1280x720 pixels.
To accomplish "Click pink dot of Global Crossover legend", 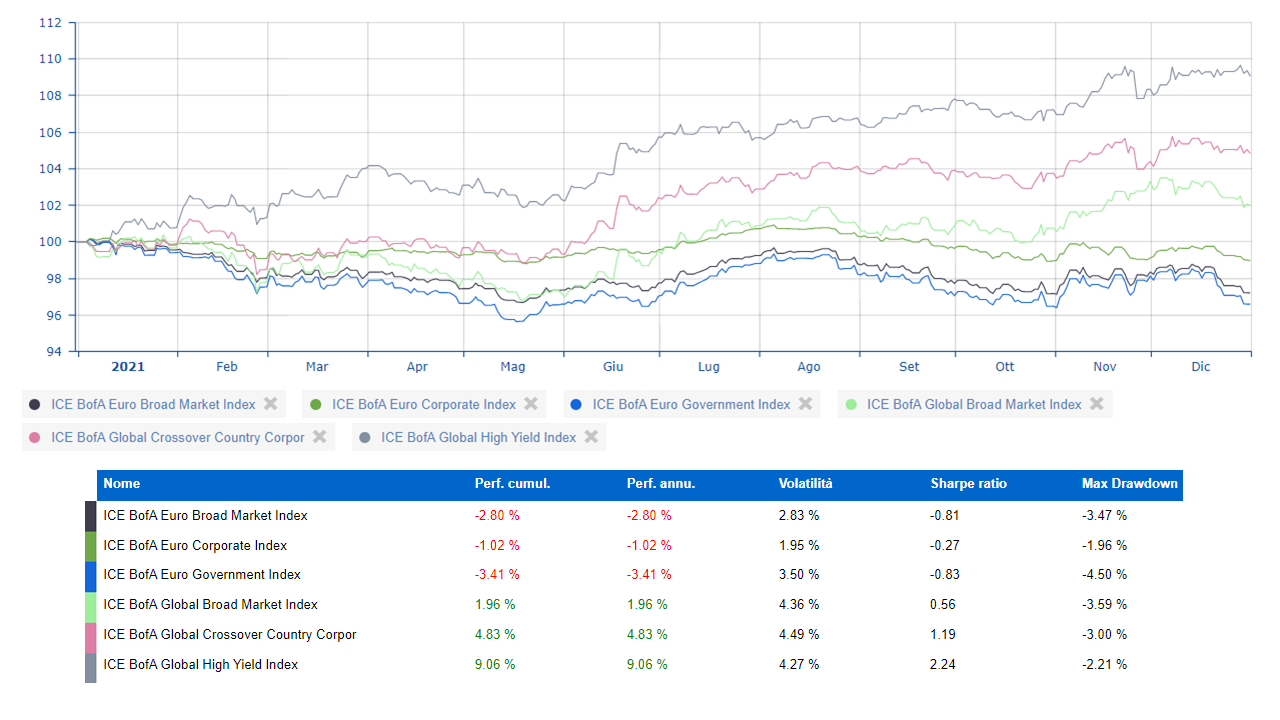I will [35, 438].
